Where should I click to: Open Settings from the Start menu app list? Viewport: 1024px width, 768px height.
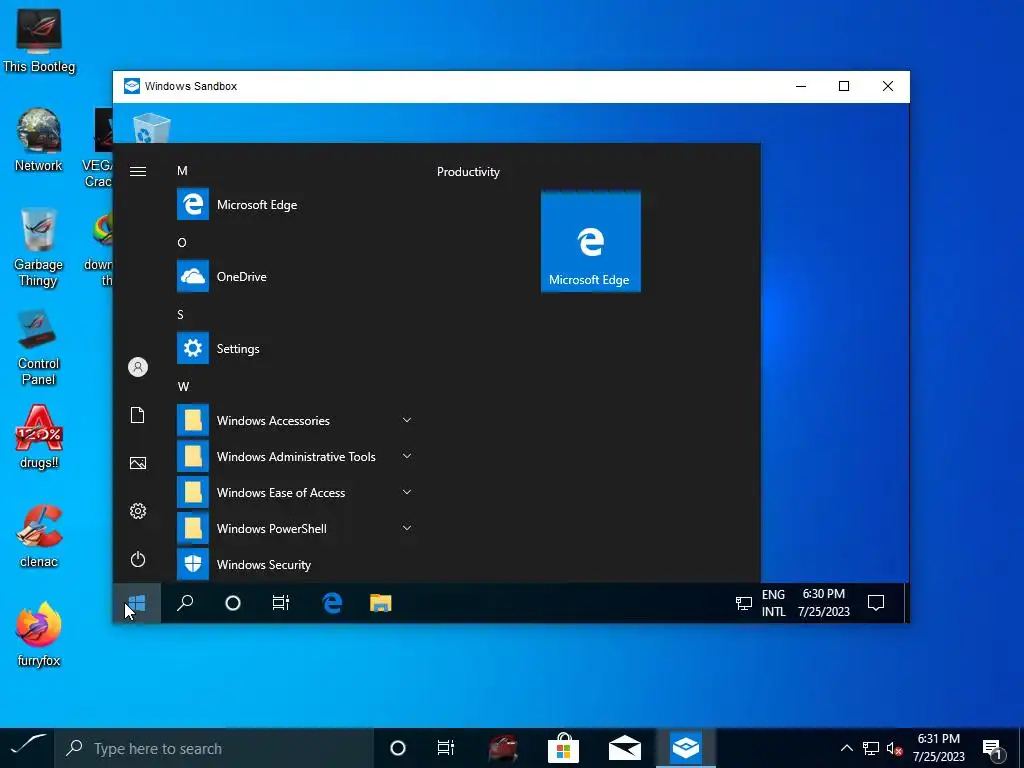click(x=294, y=348)
